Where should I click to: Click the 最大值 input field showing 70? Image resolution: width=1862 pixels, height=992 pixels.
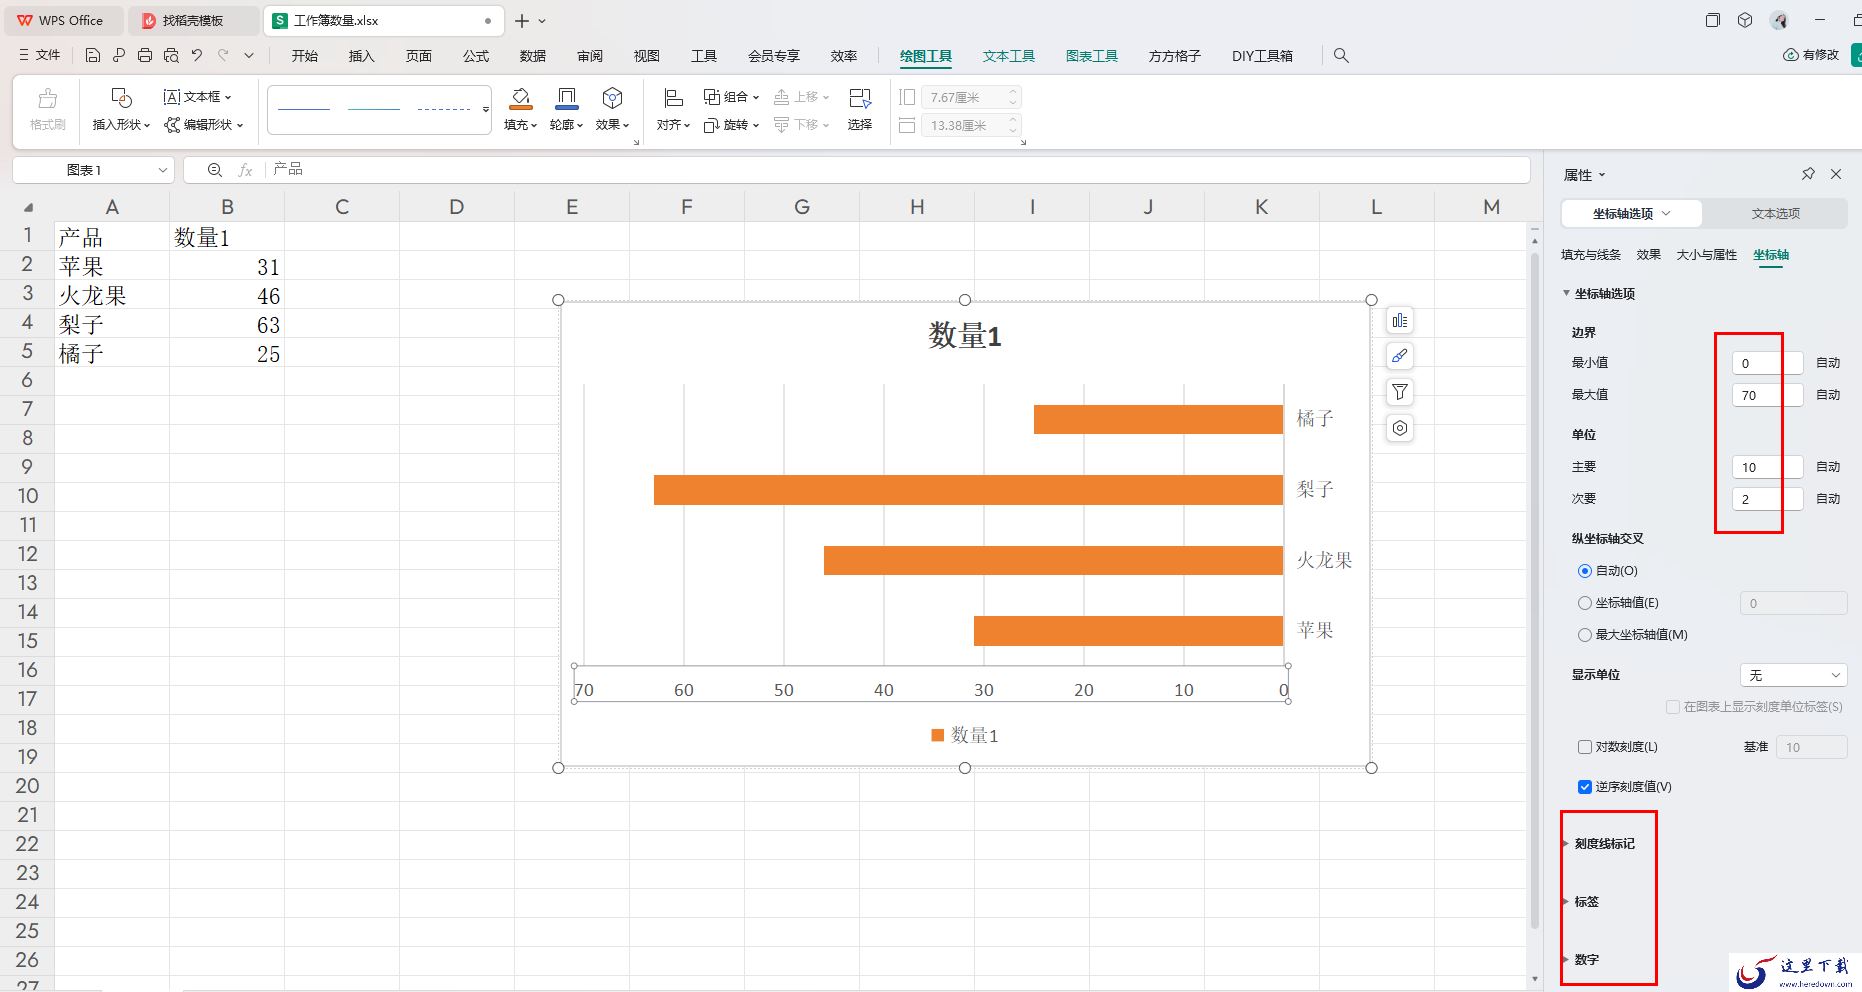tap(1767, 395)
